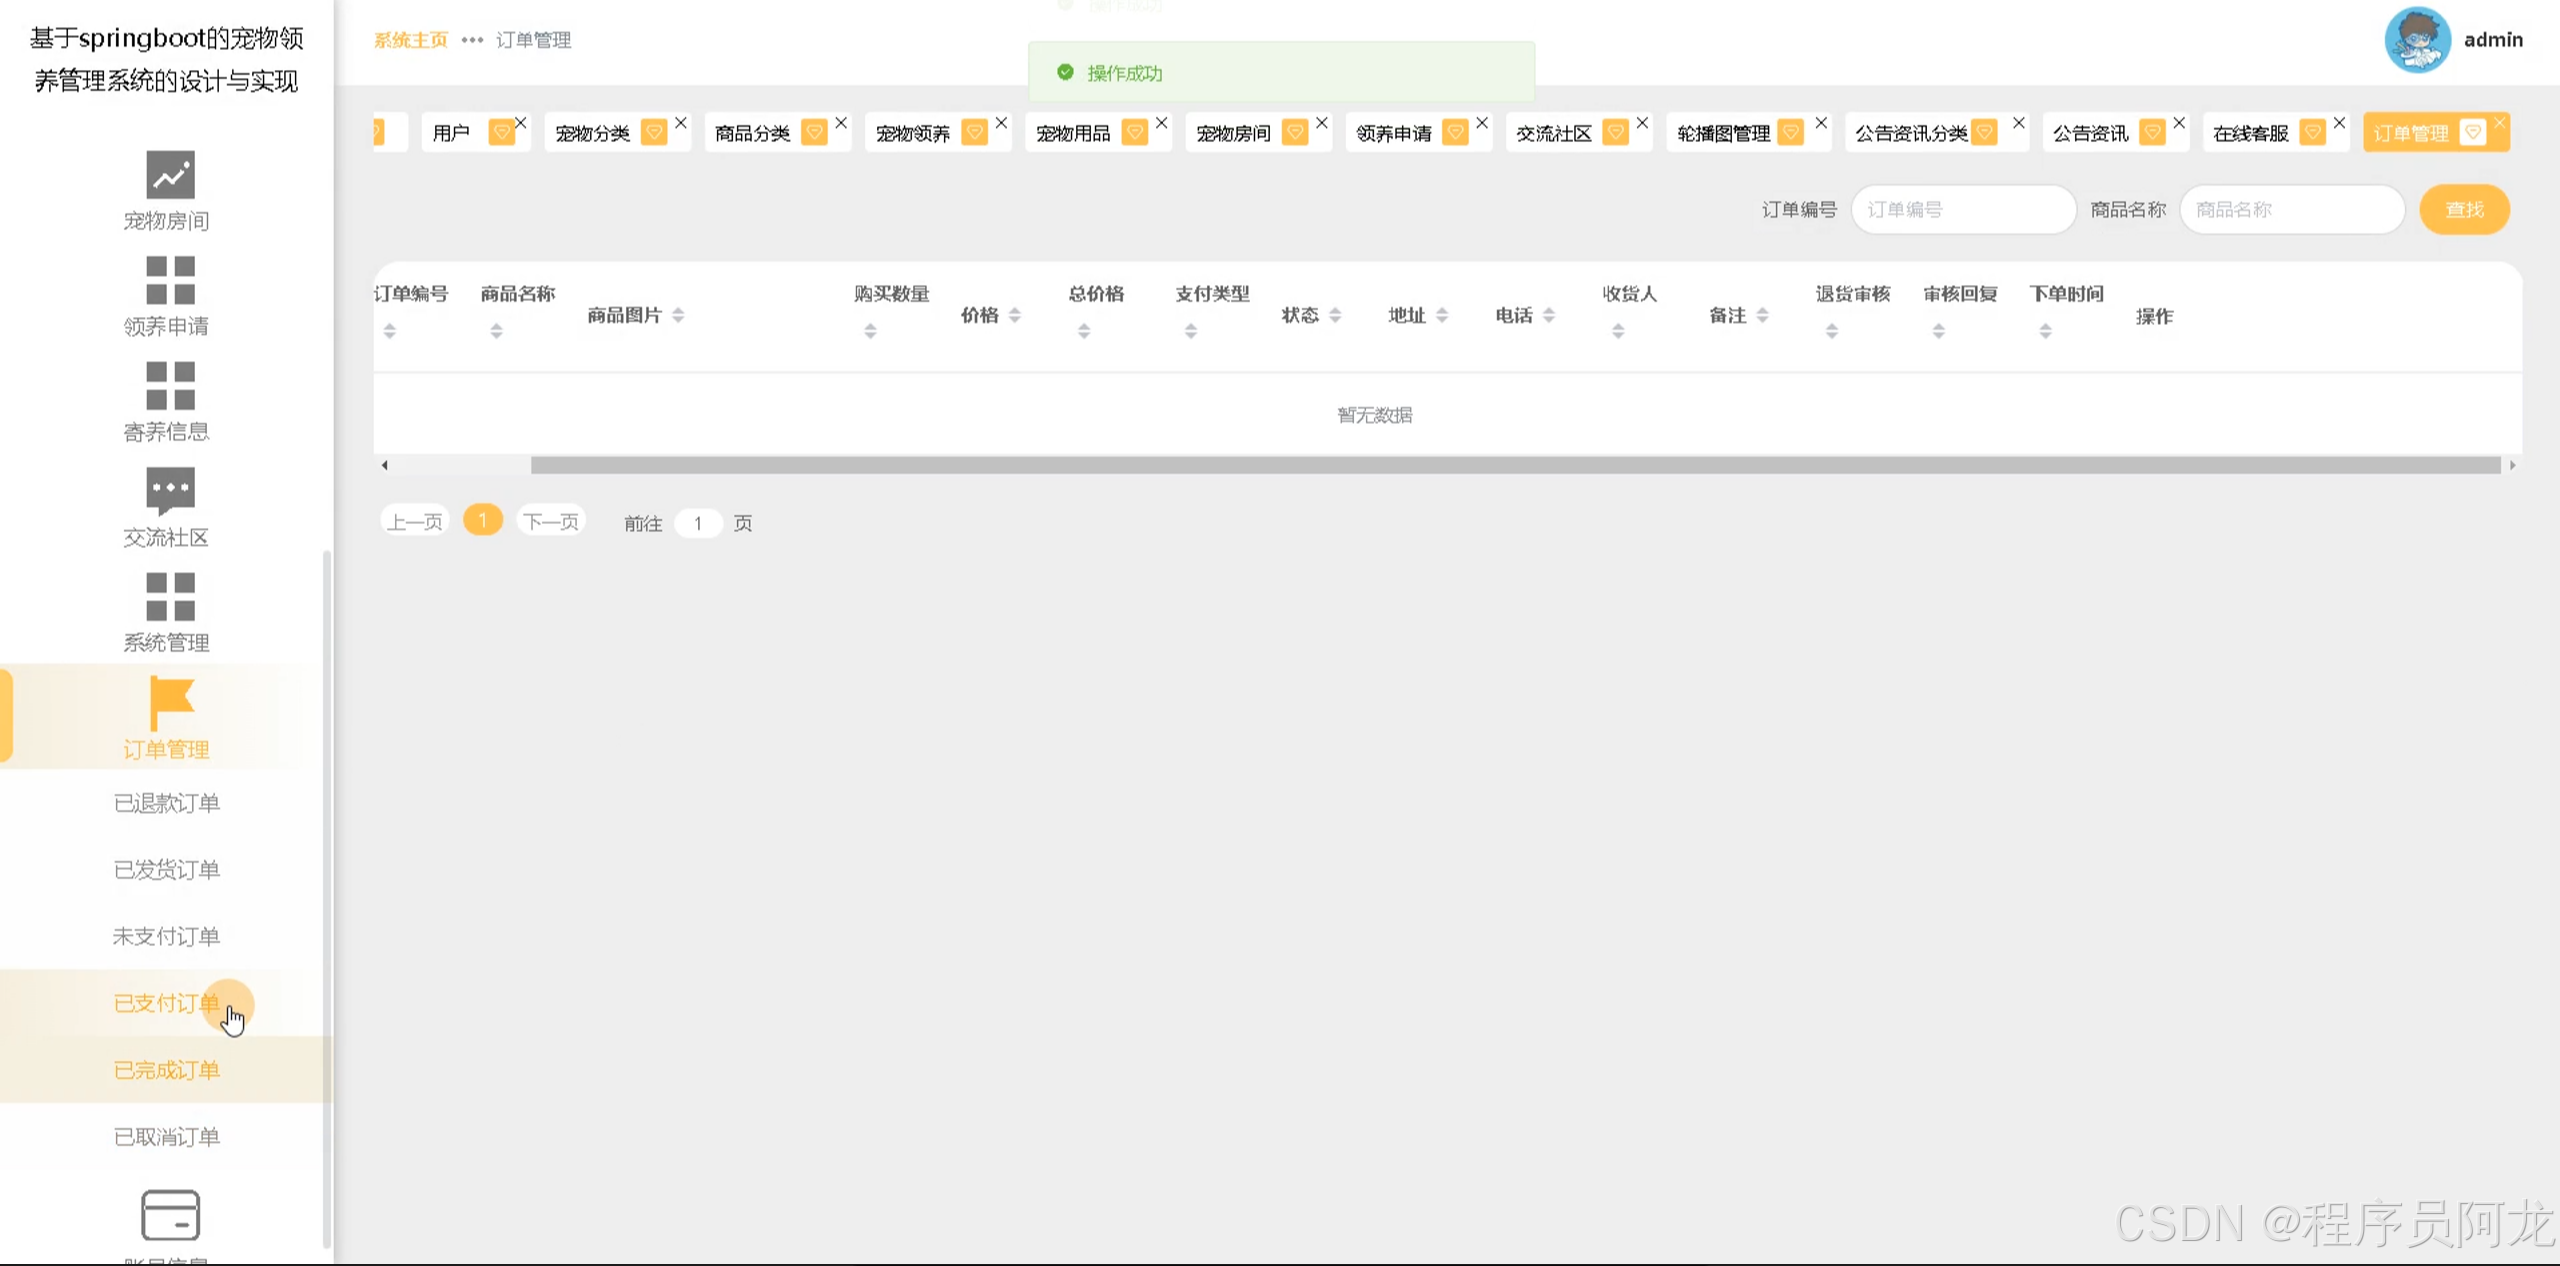Click the 宠物房间 chart icon in sidebar
Screen dimensions: 2560x1266
pyautogui.click(x=170, y=175)
